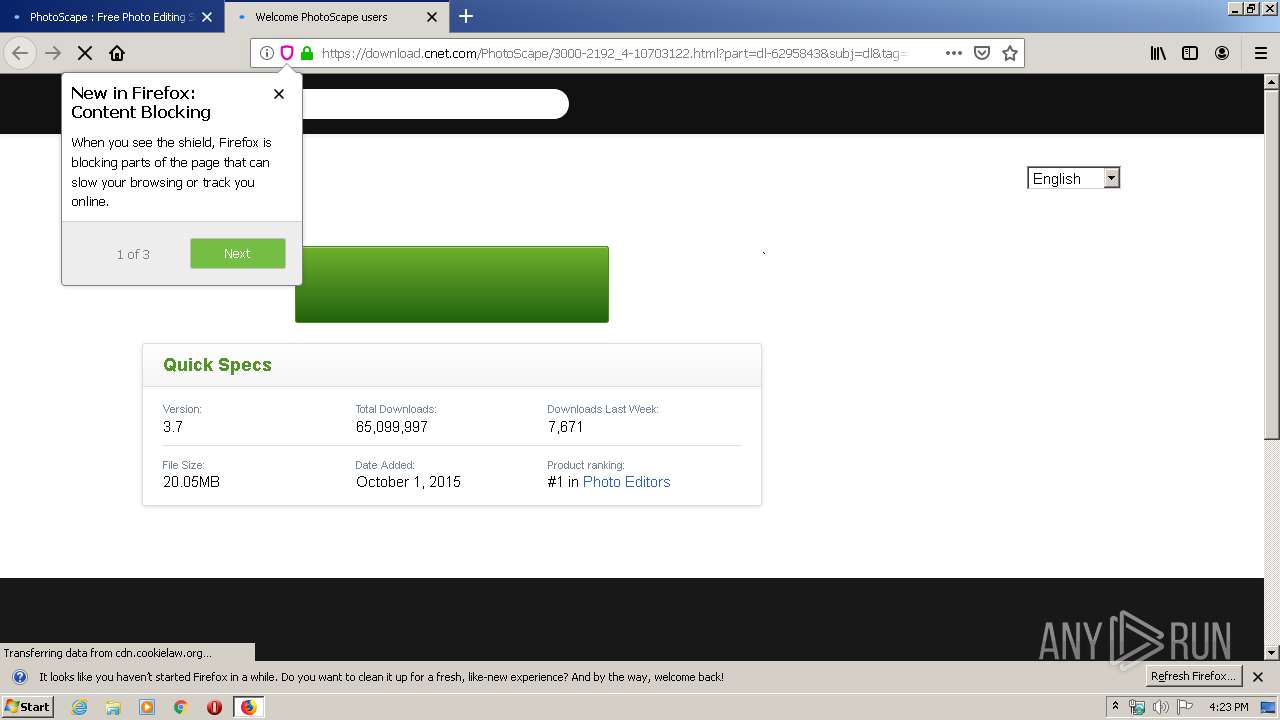Close the PhotoScape Free Photo Editing tab
The image size is (1280, 720).
(x=207, y=17)
